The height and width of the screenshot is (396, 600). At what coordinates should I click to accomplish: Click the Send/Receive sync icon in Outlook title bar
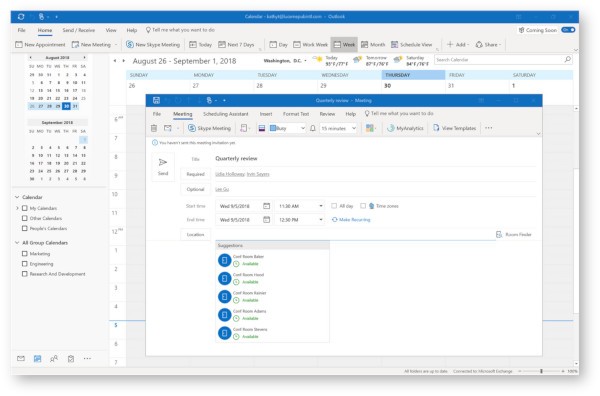point(21,16)
